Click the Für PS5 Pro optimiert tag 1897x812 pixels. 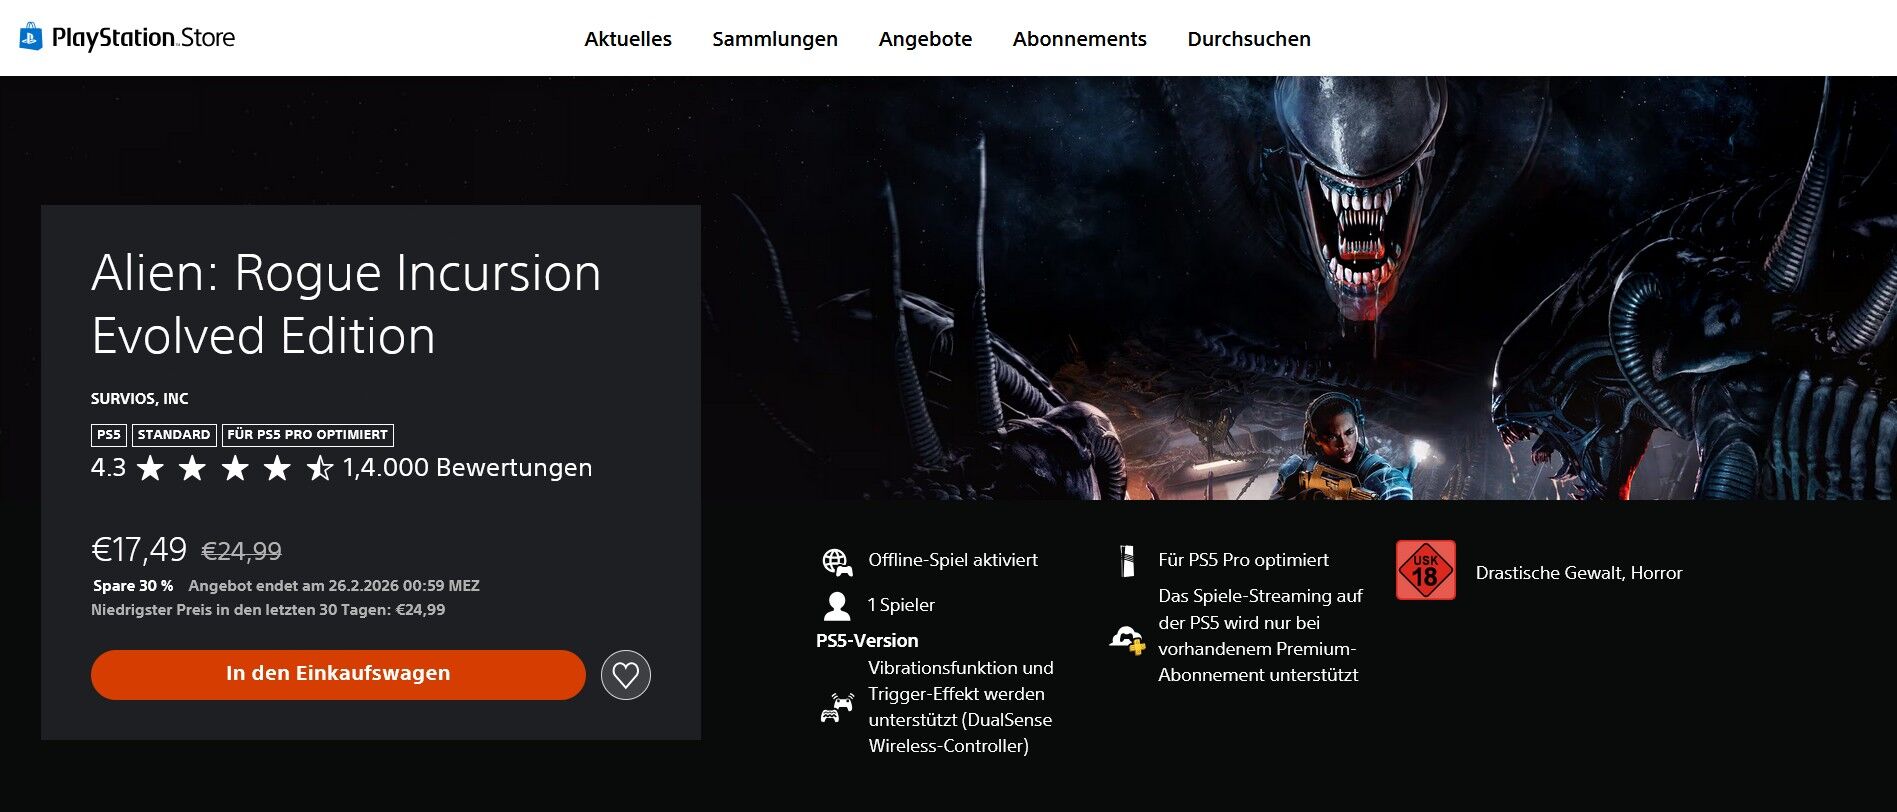pyautogui.click(x=307, y=435)
